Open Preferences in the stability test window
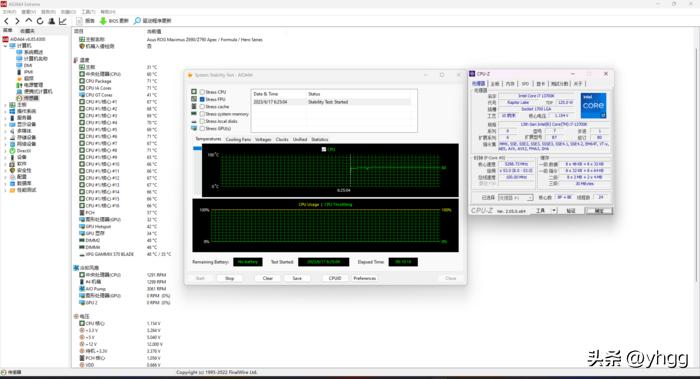Image resolution: width=700 pixels, height=379 pixels. tap(365, 278)
